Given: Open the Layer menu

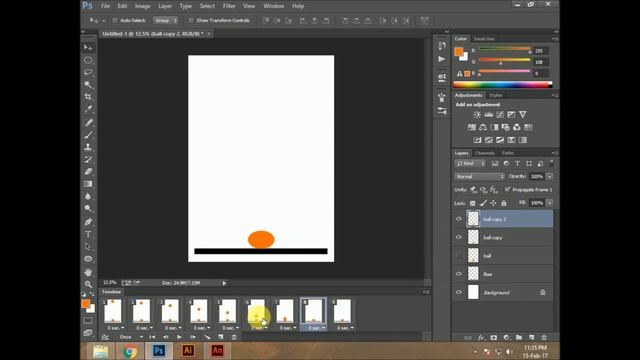Looking at the screenshot, I should pyautogui.click(x=165, y=6).
